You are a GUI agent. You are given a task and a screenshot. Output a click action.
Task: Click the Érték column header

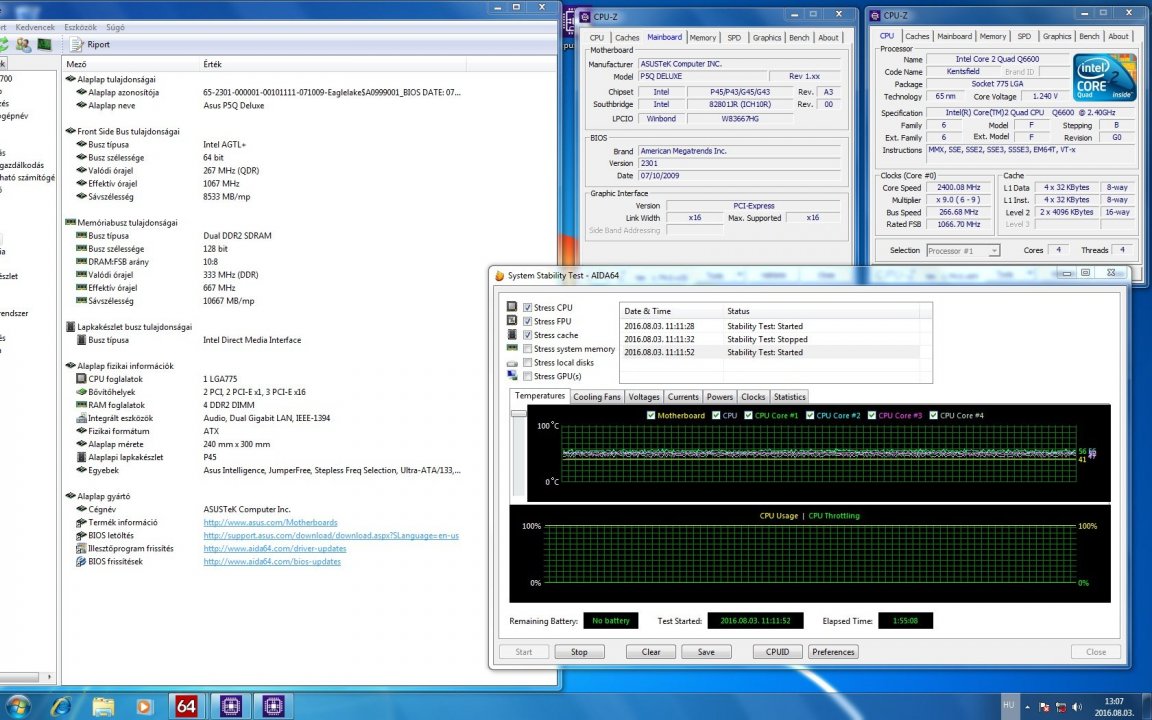[212, 63]
